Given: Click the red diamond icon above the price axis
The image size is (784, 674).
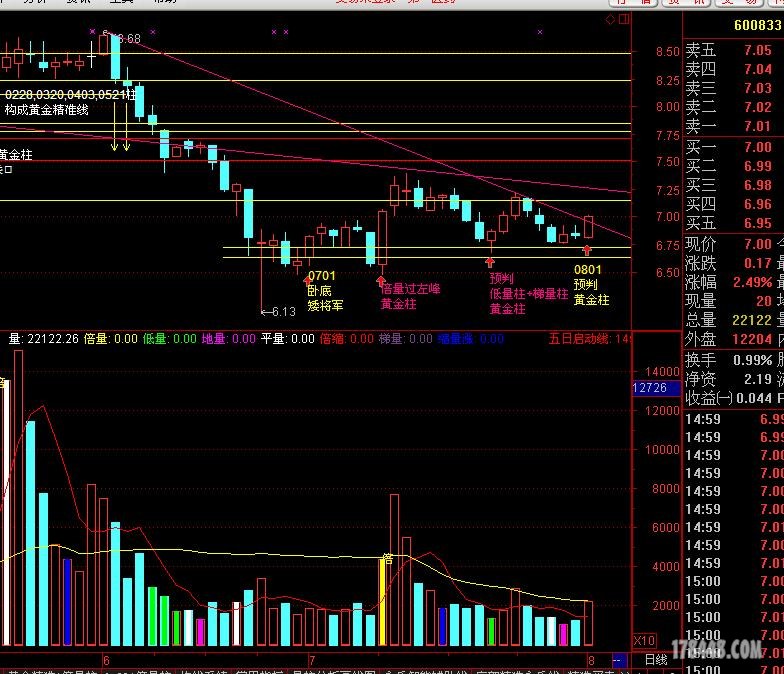Looking at the screenshot, I should point(610,20).
